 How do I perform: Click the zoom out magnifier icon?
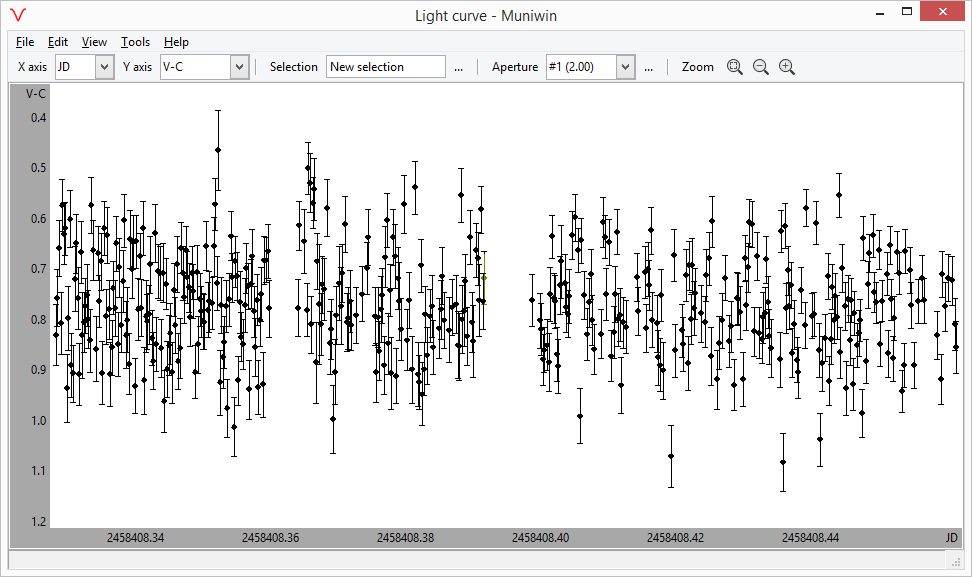(x=761, y=67)
